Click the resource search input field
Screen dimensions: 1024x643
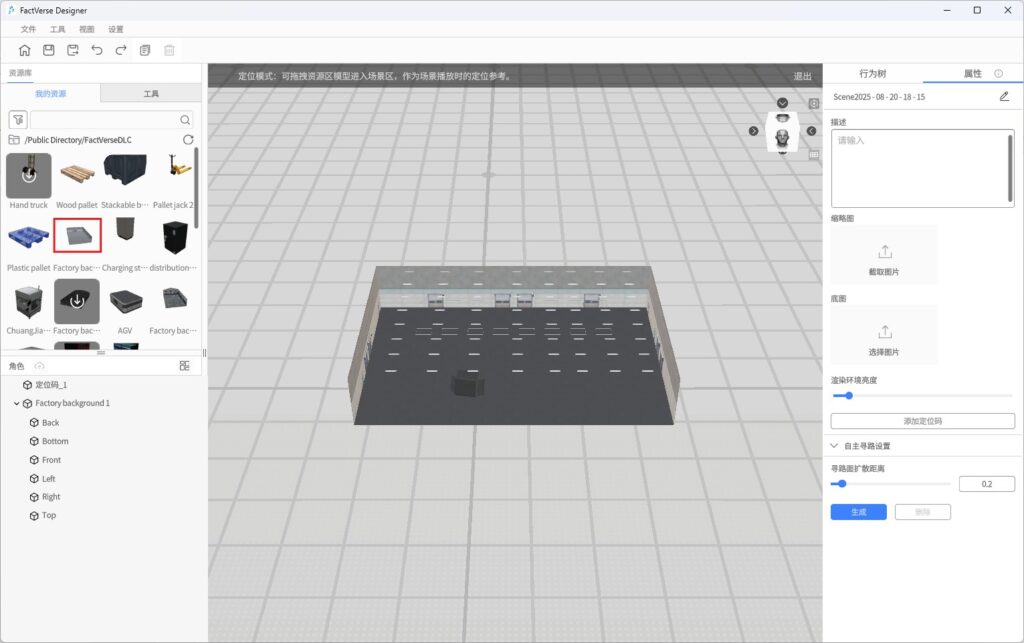coord(112,120)
